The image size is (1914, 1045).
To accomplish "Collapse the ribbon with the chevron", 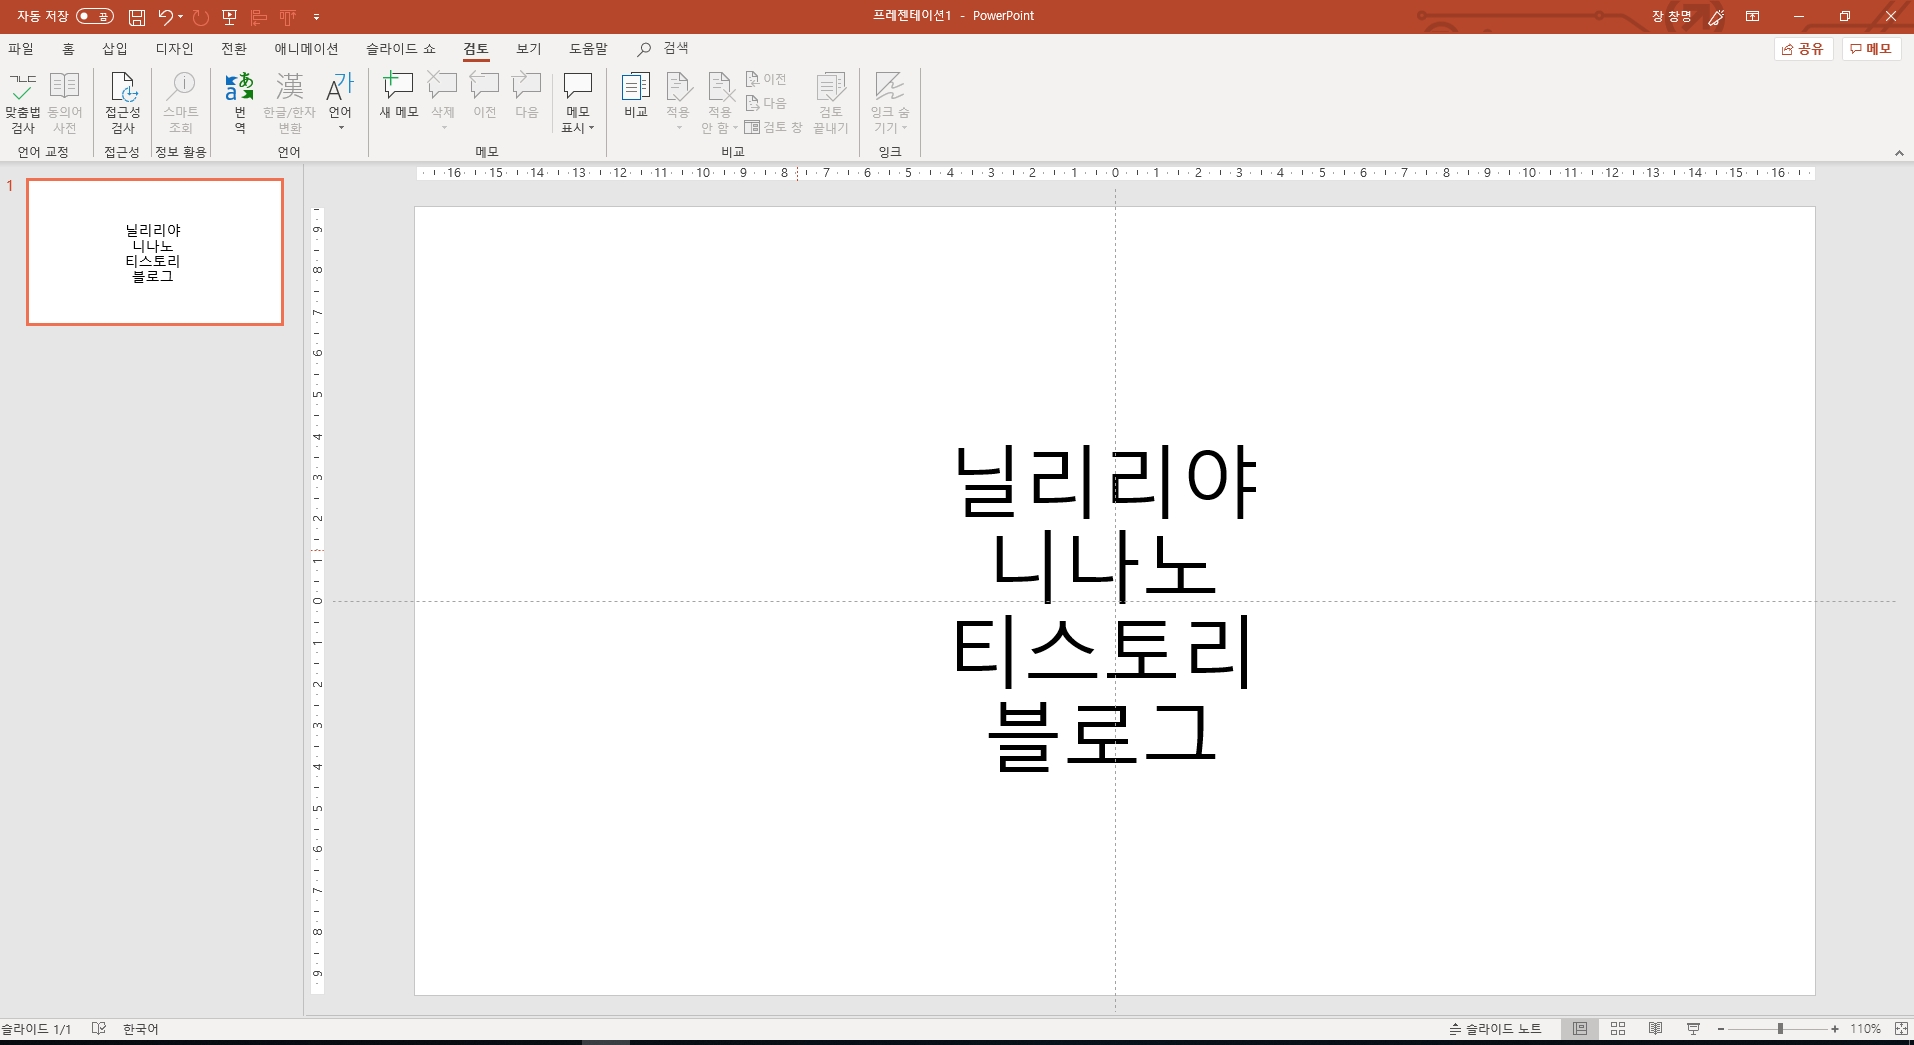I will point(1899,153).
